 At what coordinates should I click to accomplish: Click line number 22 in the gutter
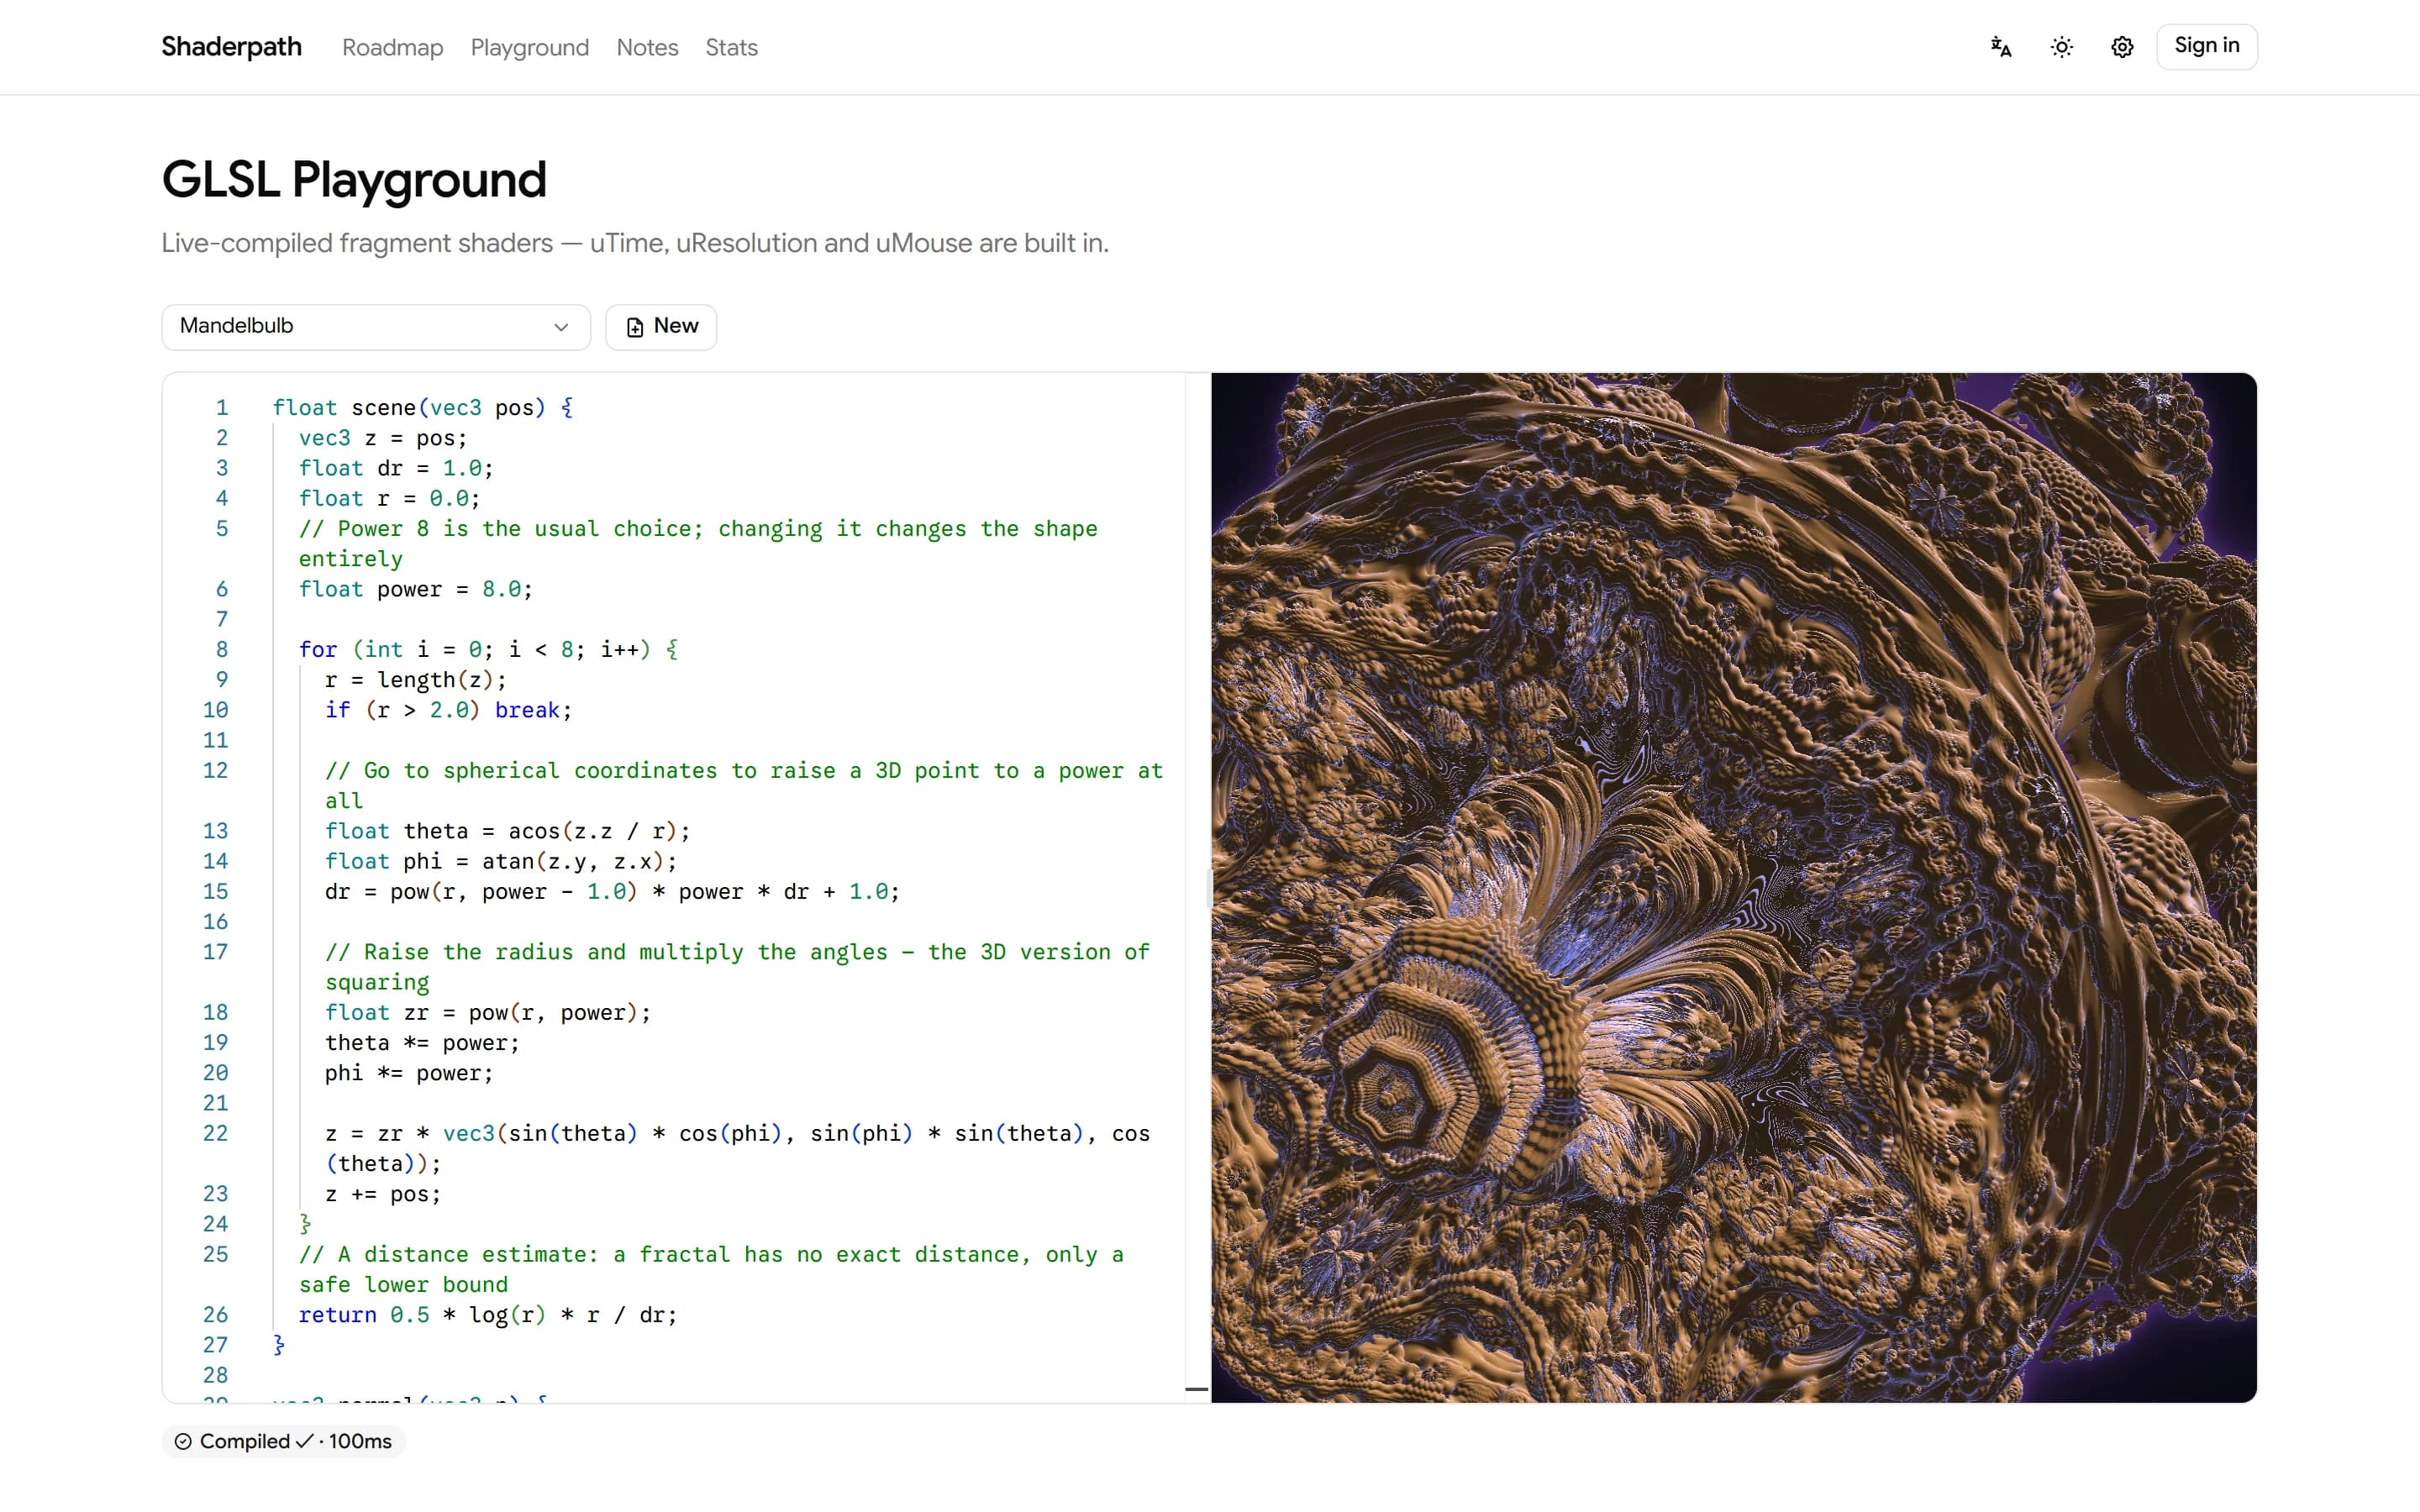pos(216,1134)
